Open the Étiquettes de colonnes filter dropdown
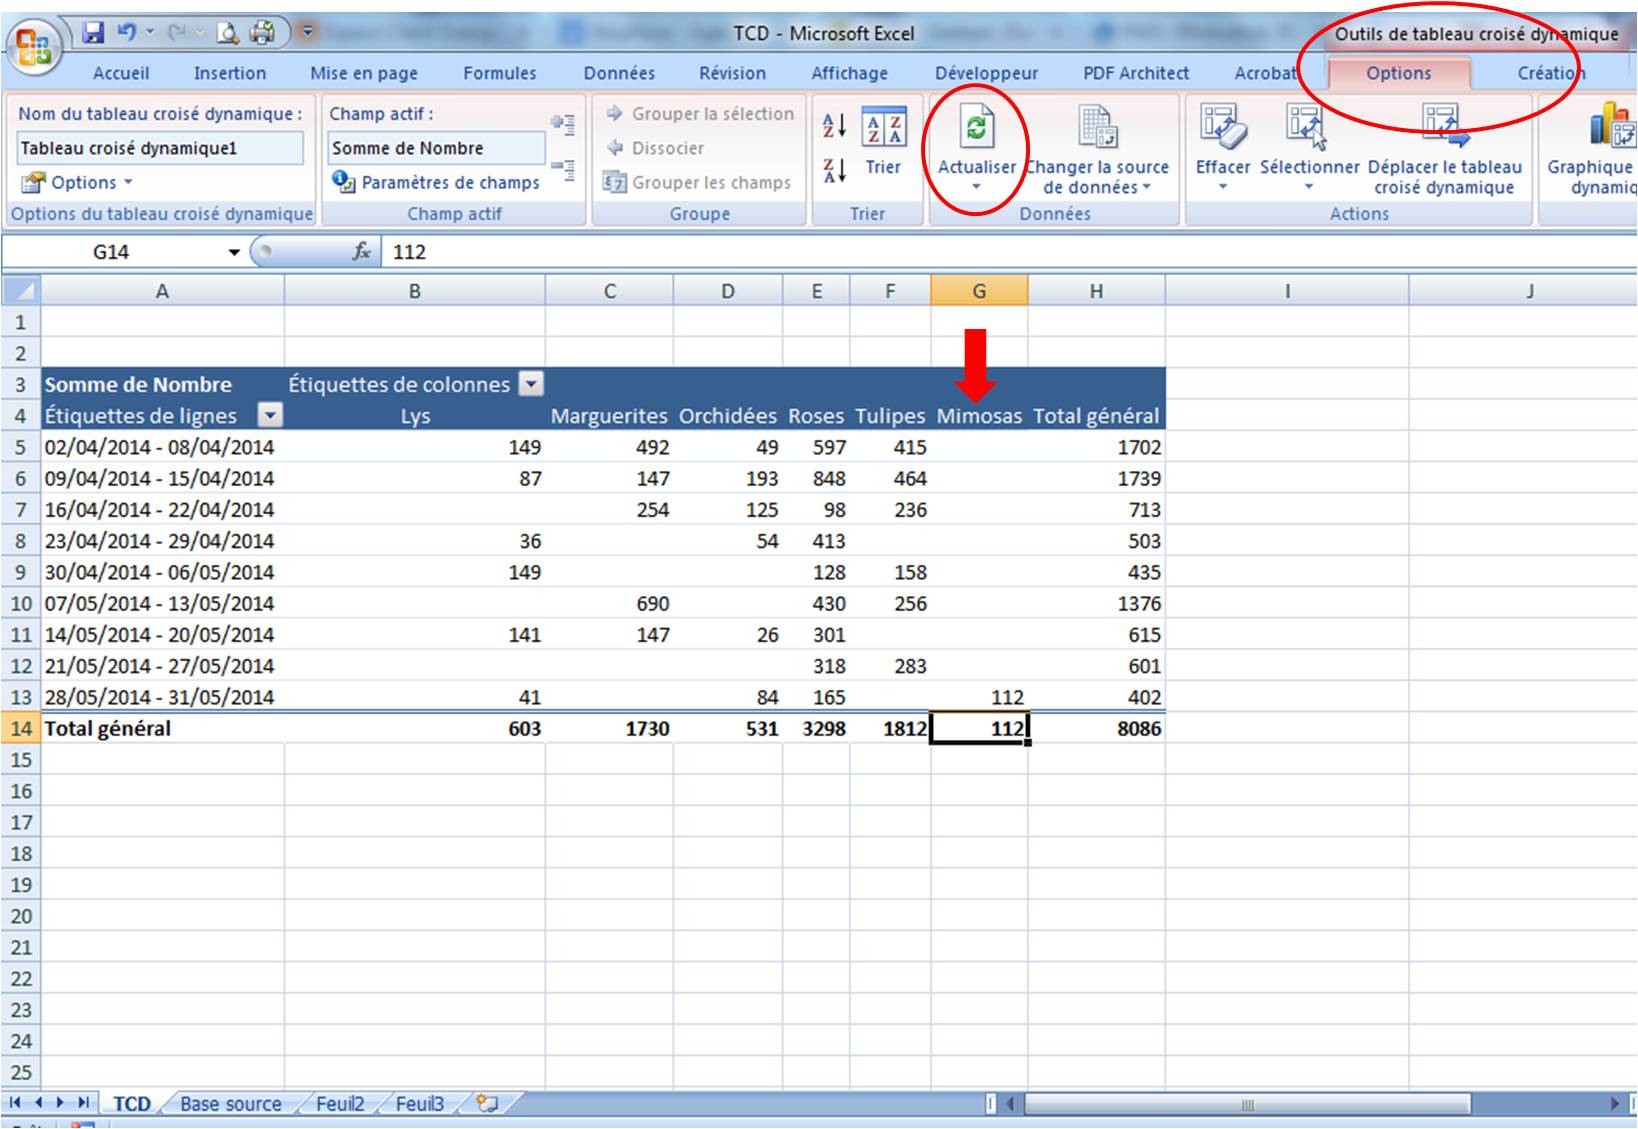This screenshot has height=1129, width=1638. pyautogui.click(x=532, y=384)
